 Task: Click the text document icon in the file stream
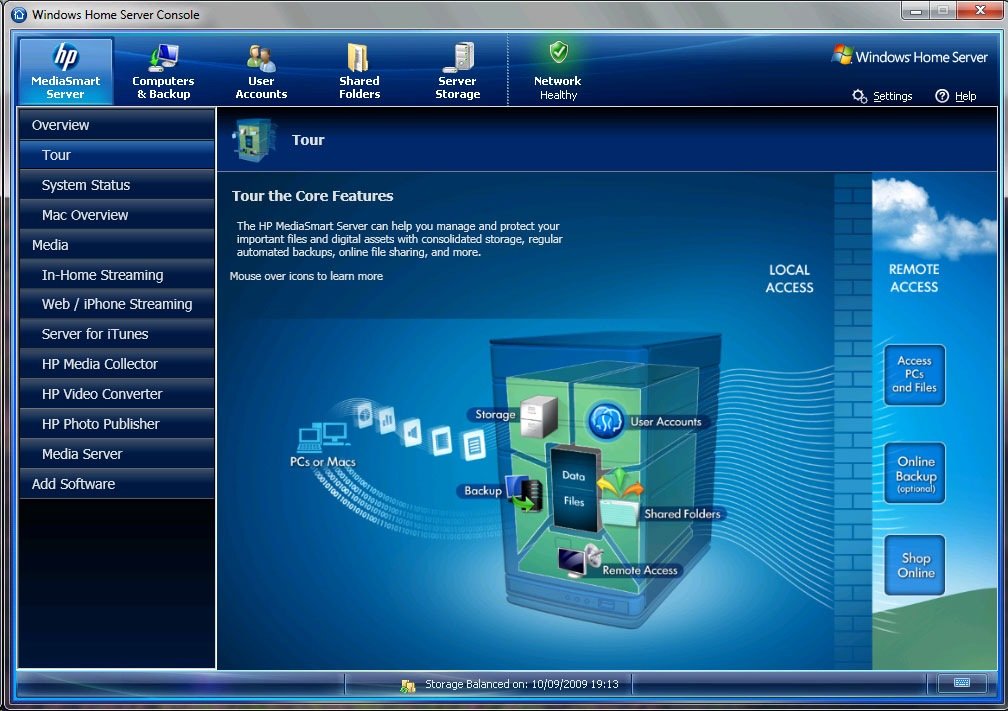[474, 445]
